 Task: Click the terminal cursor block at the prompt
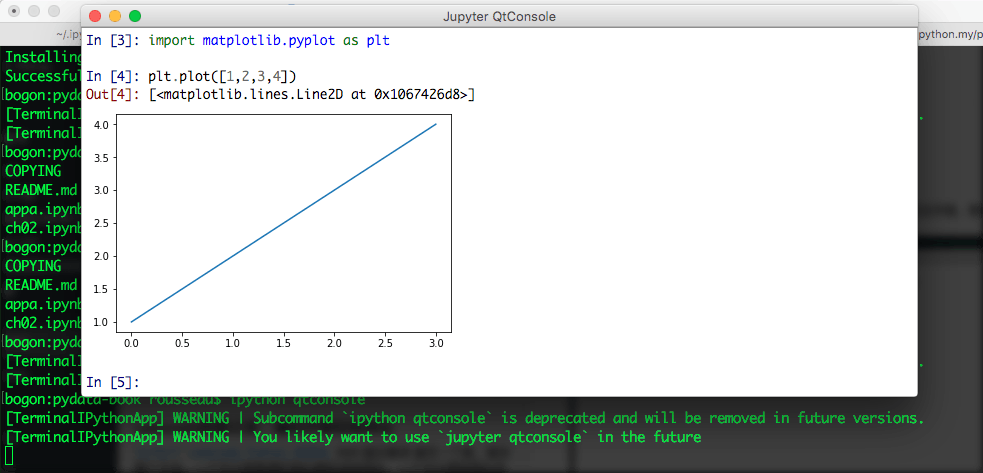click(x=9, y=455)
